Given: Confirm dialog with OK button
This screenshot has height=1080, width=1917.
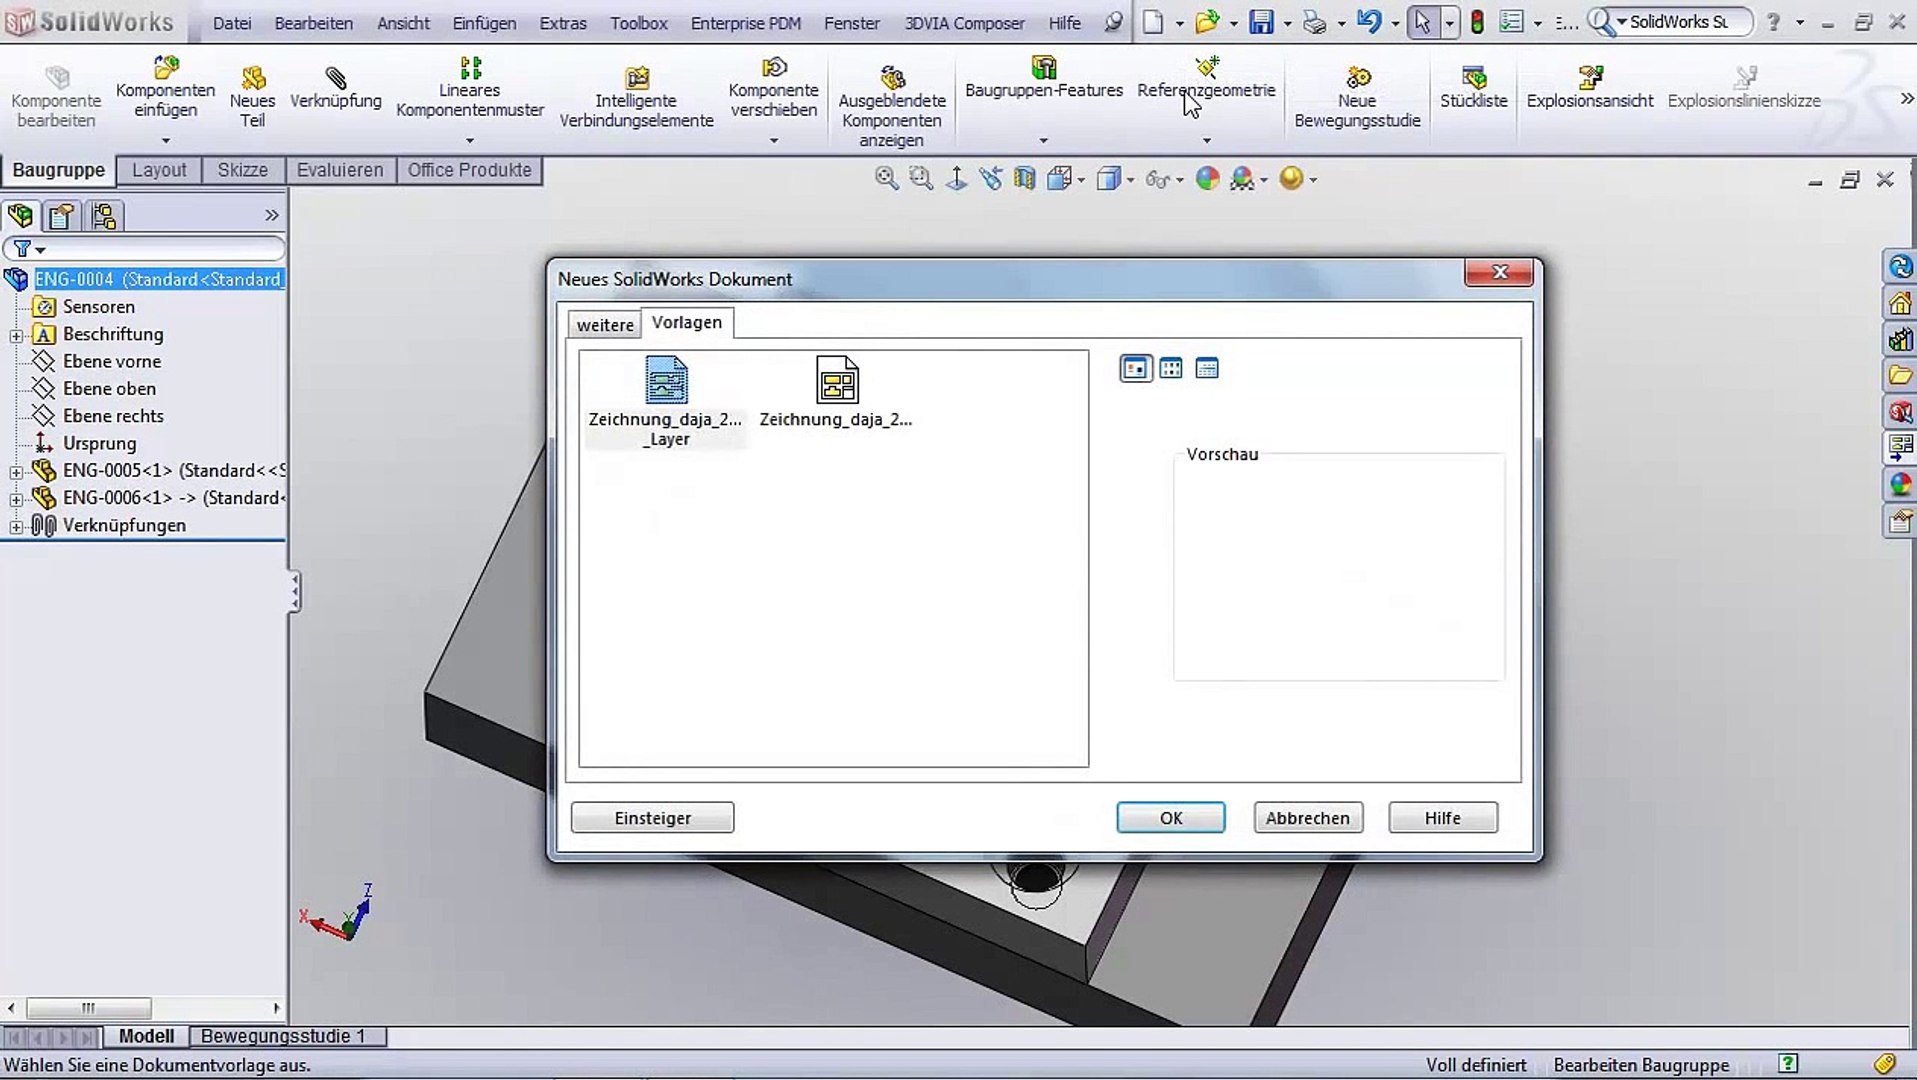Looking at the screenshot, I should tap(1171, 818).
